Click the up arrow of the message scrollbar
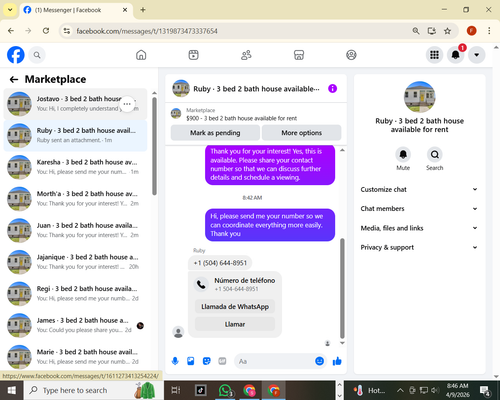 click(342, 150)
